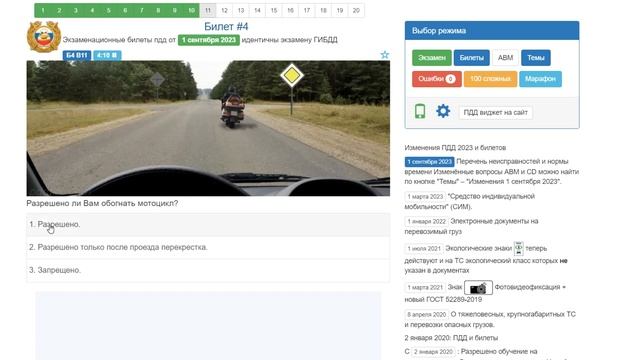Go to question 12
Viewport: 640px width, 360px height.
(x=224, y=11)
